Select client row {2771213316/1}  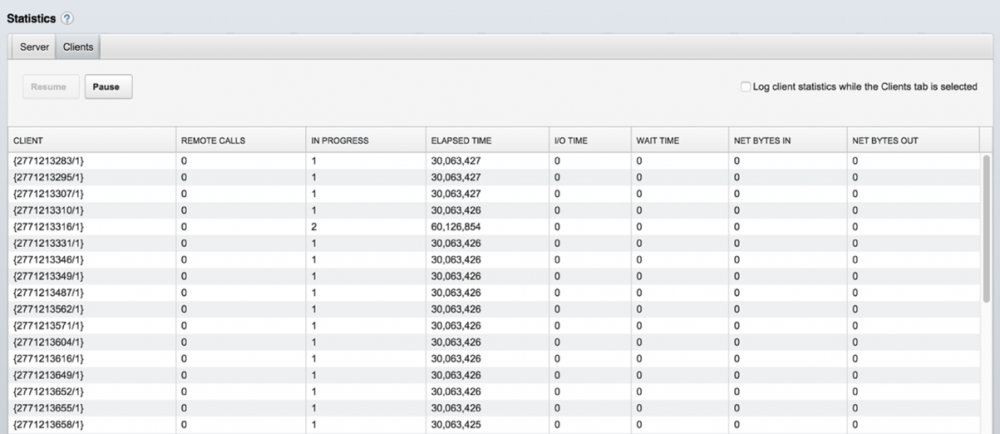coord(494,227)
